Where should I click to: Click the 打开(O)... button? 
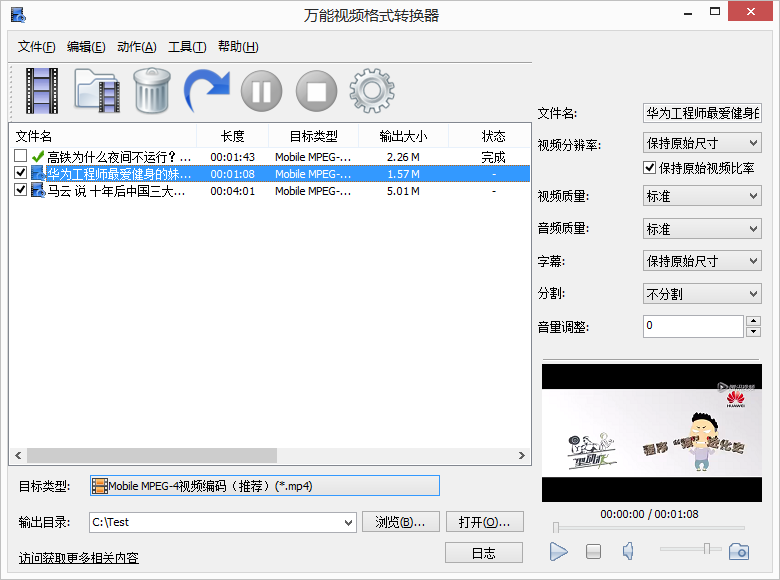(485, 522)
